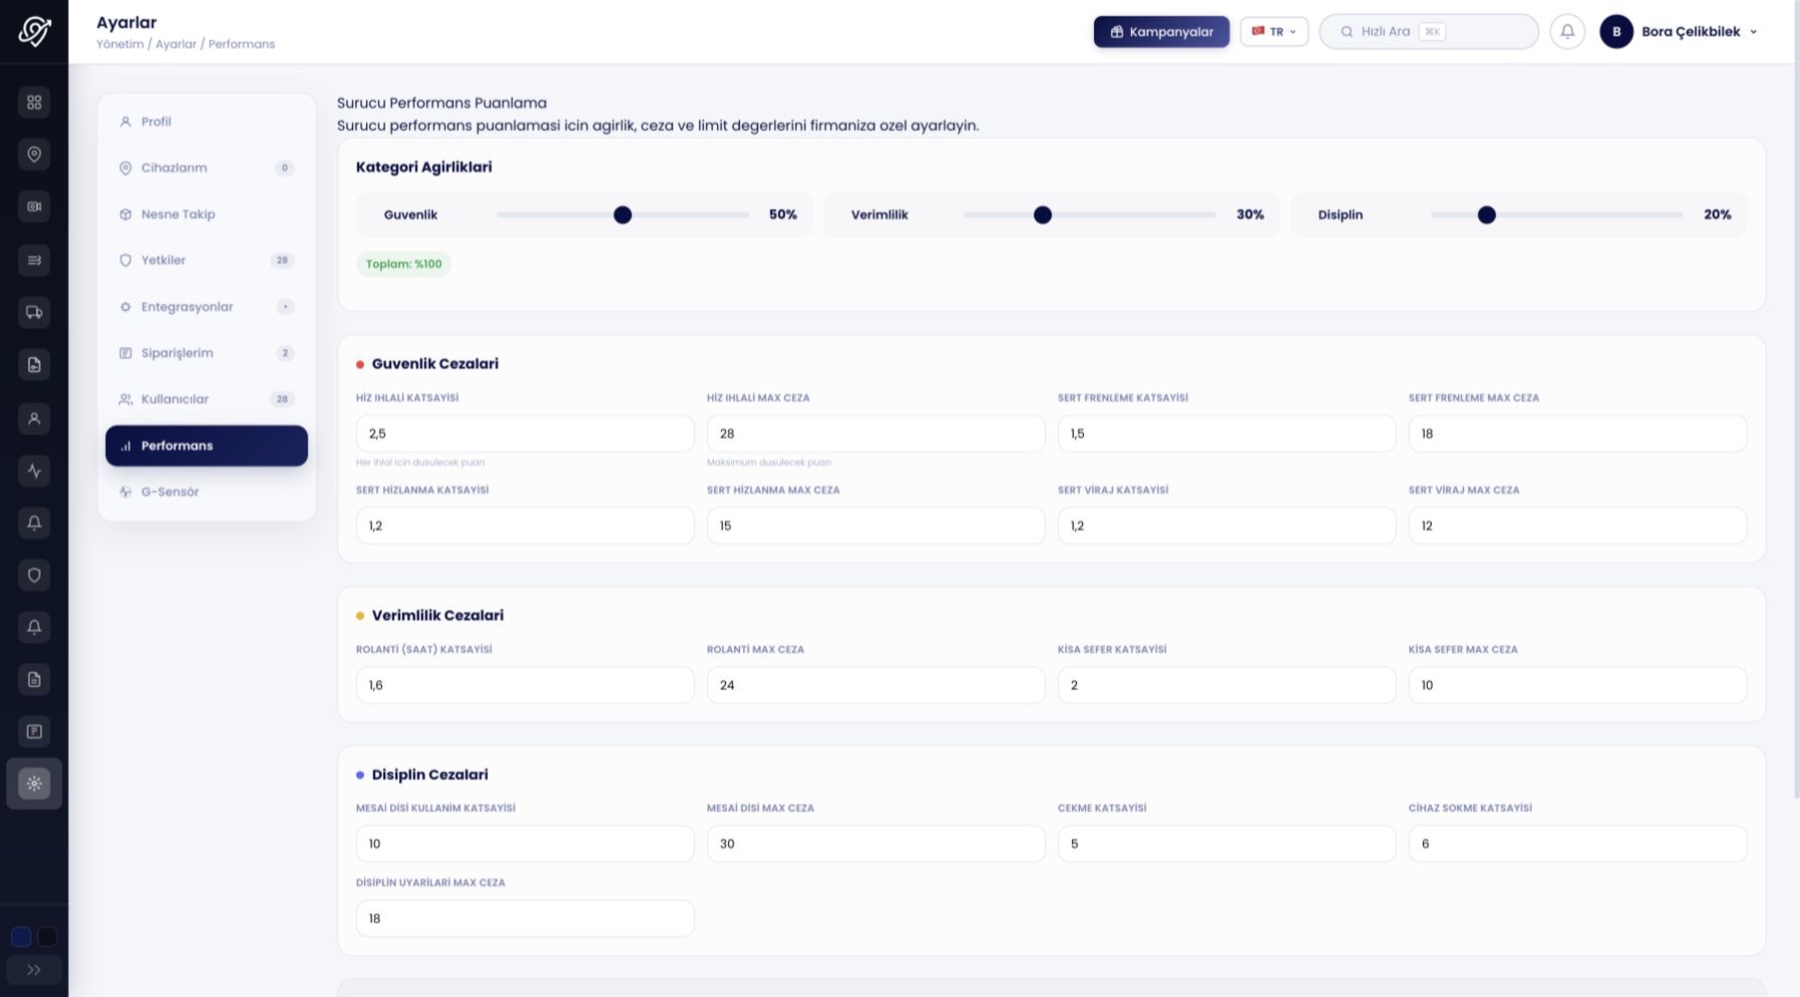Click the Sert Viraj Katsayisi field
The height and width of the screenshot is (997, 1800).
click(1227, 526)
